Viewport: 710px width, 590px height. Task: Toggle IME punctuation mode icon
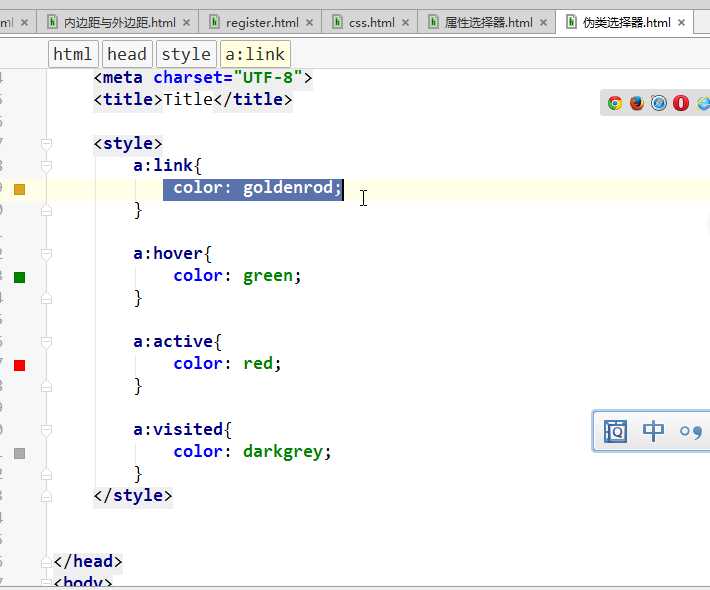[691, 432]
